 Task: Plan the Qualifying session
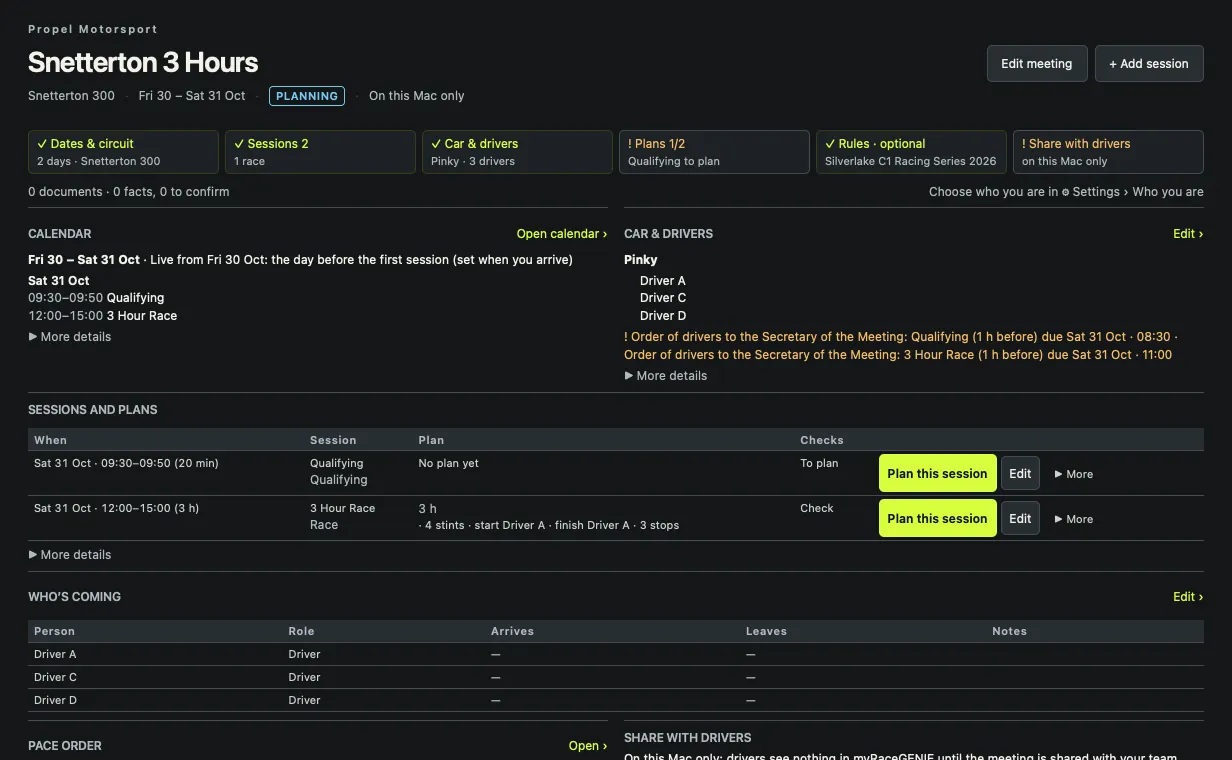pos(937,474)
